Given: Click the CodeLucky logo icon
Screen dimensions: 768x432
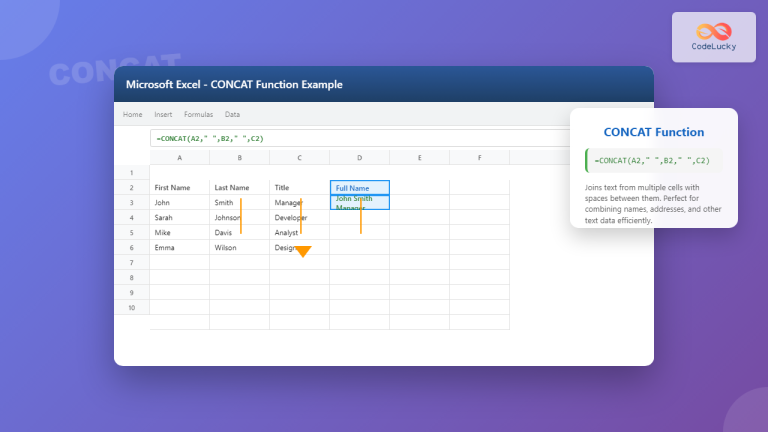Looking at the screenshot, I should (713, 31).
